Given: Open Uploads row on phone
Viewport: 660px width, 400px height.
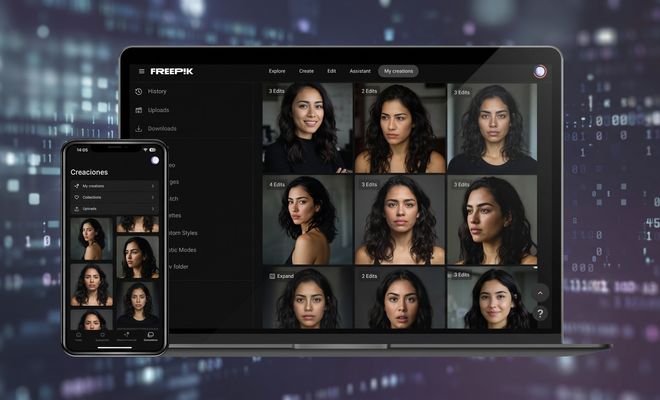Looking at the screenshot, I should 114,208.
